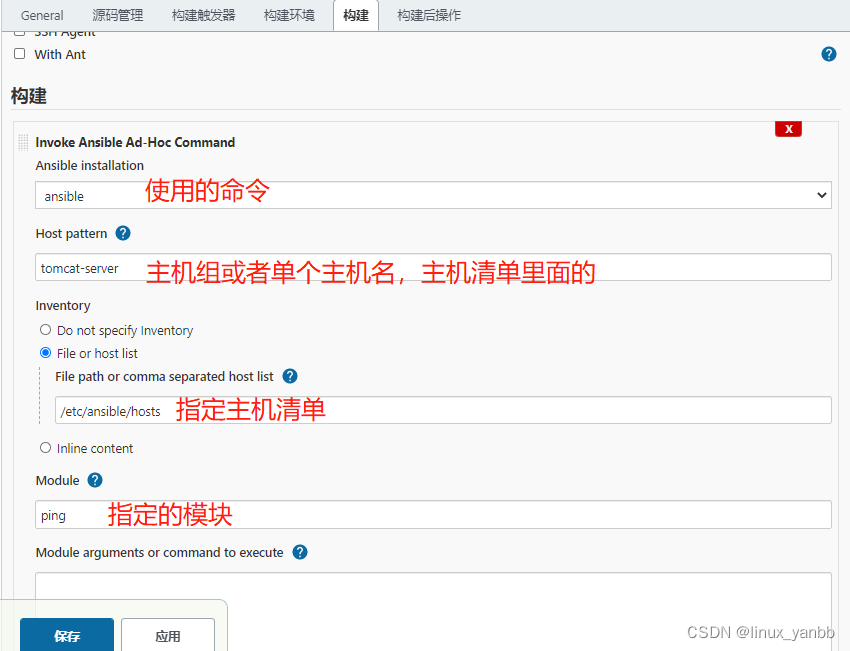Click the 保存 button

[66, 635]
